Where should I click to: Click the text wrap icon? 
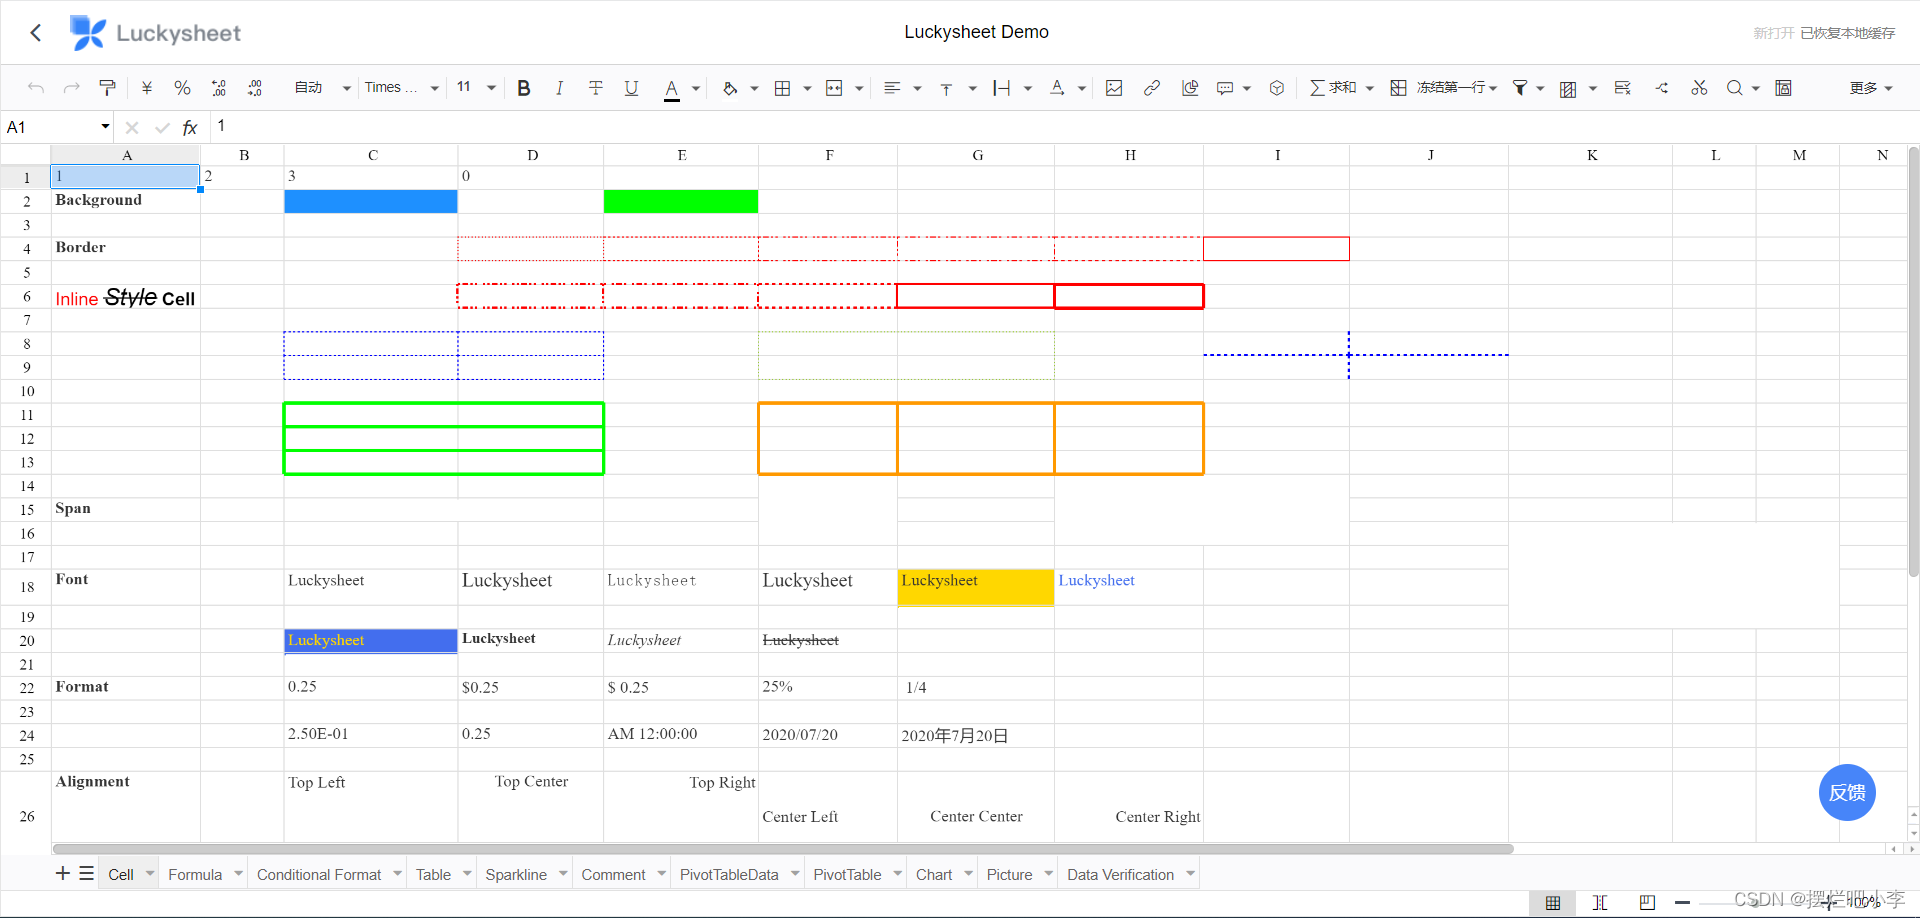[x=1002, y=88]
